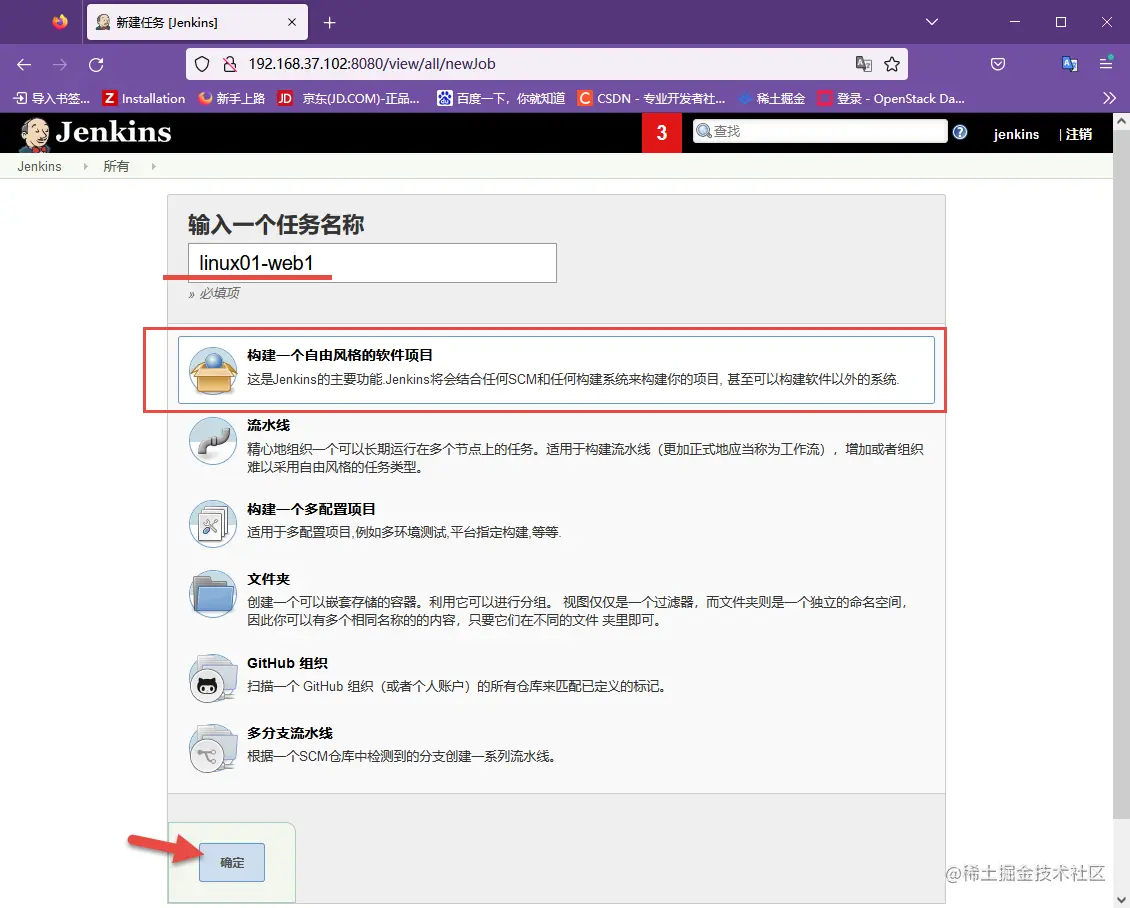
Task: Select the 流水线 project type
Action: coord(556,445)
